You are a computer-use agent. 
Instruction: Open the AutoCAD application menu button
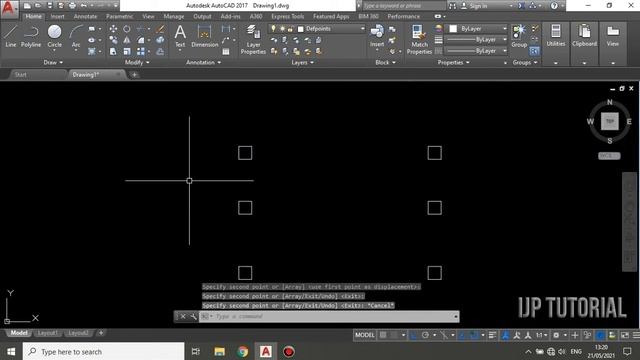9,9
